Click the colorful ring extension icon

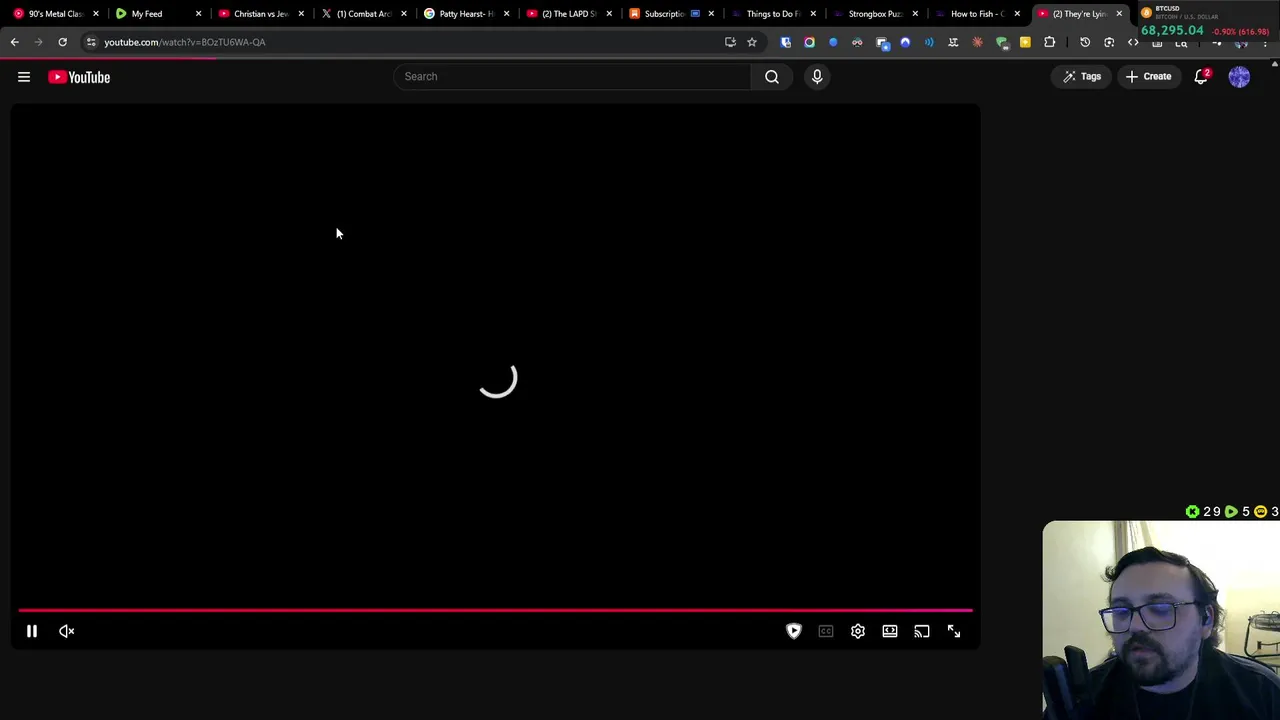809,42
